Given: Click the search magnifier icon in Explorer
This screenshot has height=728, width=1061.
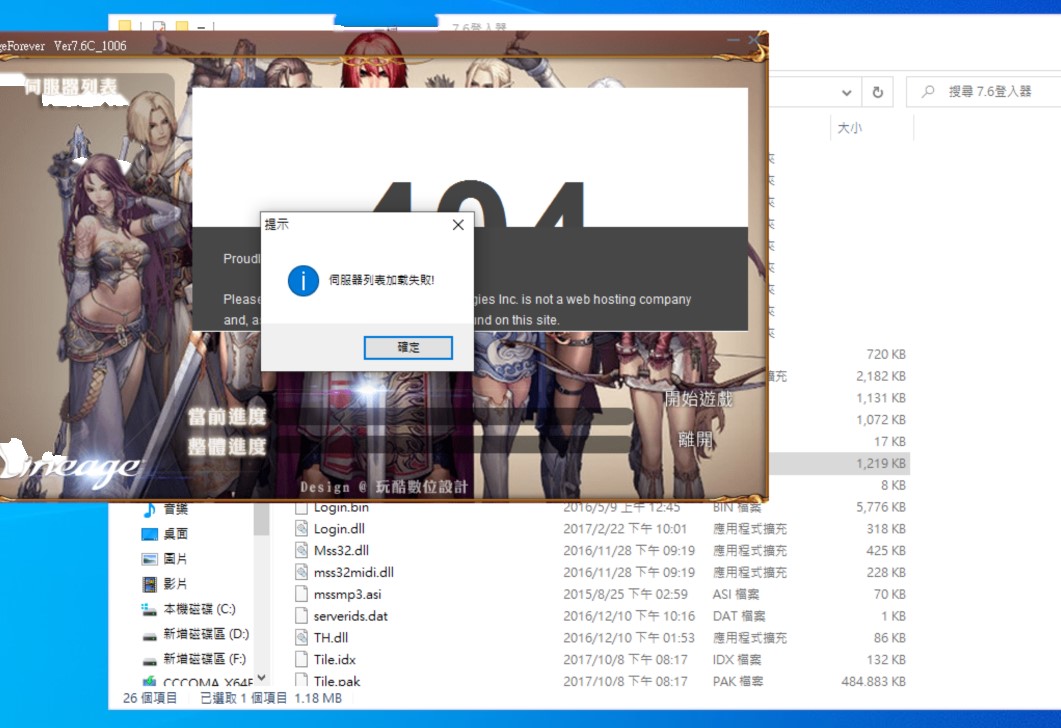Looking at the screenshot, I should pyautogui.click(x=928, y=91).
